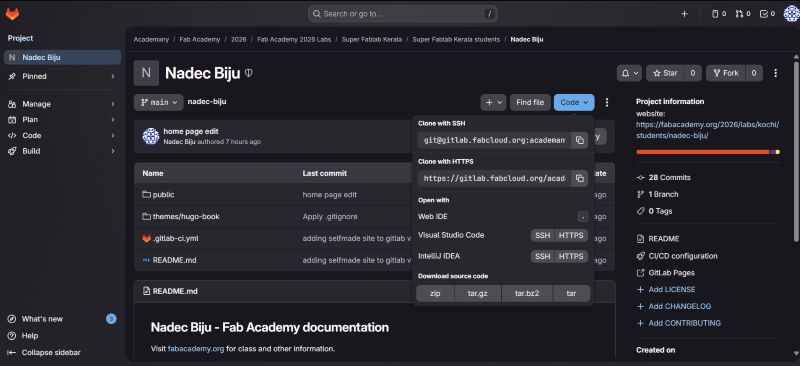The height and width of the screenshot is (366, 800).
Task: Open in Visual Studio Code via SSH
Action: click(x=542, y=235)
